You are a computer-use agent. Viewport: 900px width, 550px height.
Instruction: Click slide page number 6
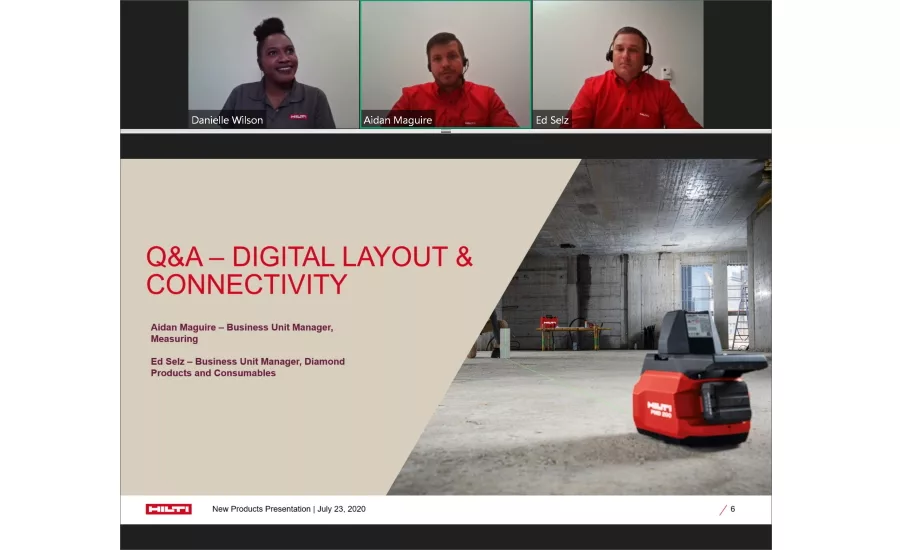732,509
